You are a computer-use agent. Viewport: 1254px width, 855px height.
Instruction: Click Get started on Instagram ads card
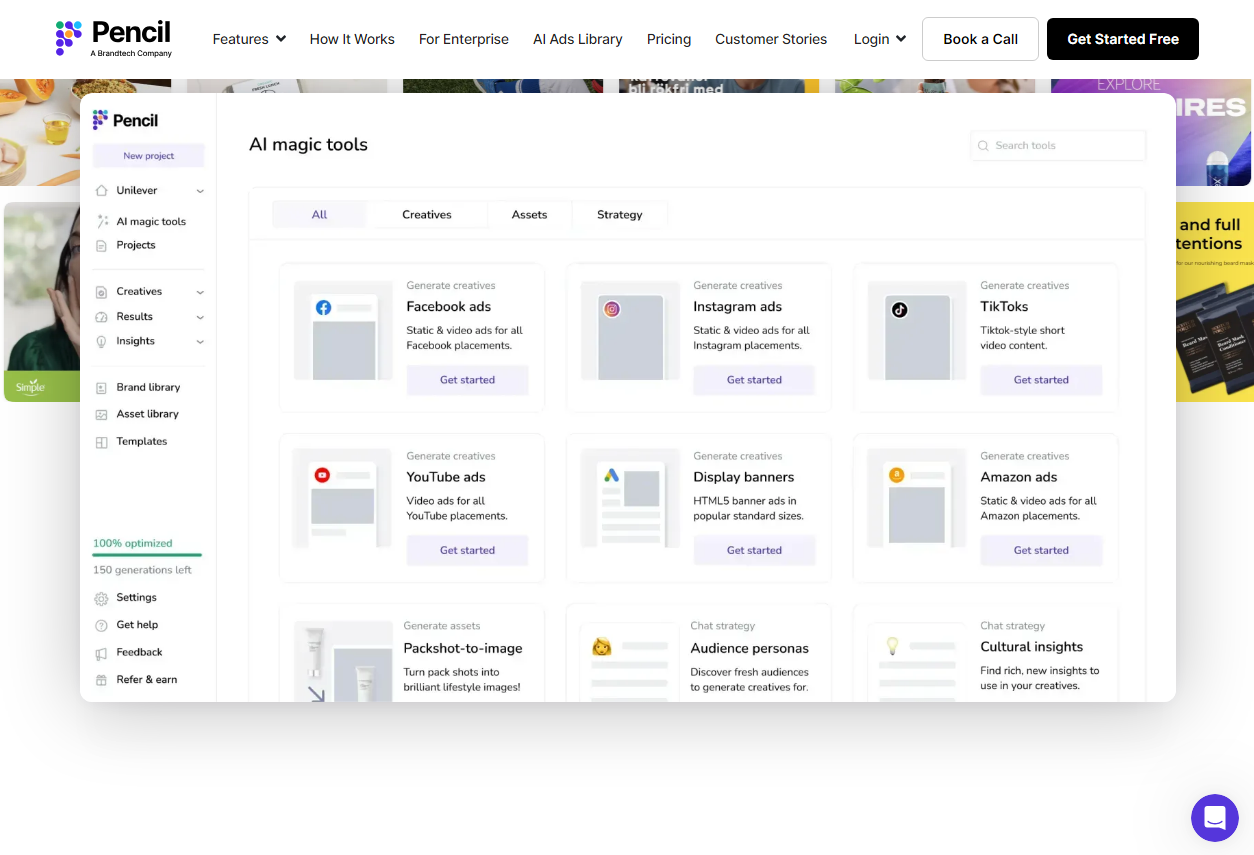click(754, 380)
